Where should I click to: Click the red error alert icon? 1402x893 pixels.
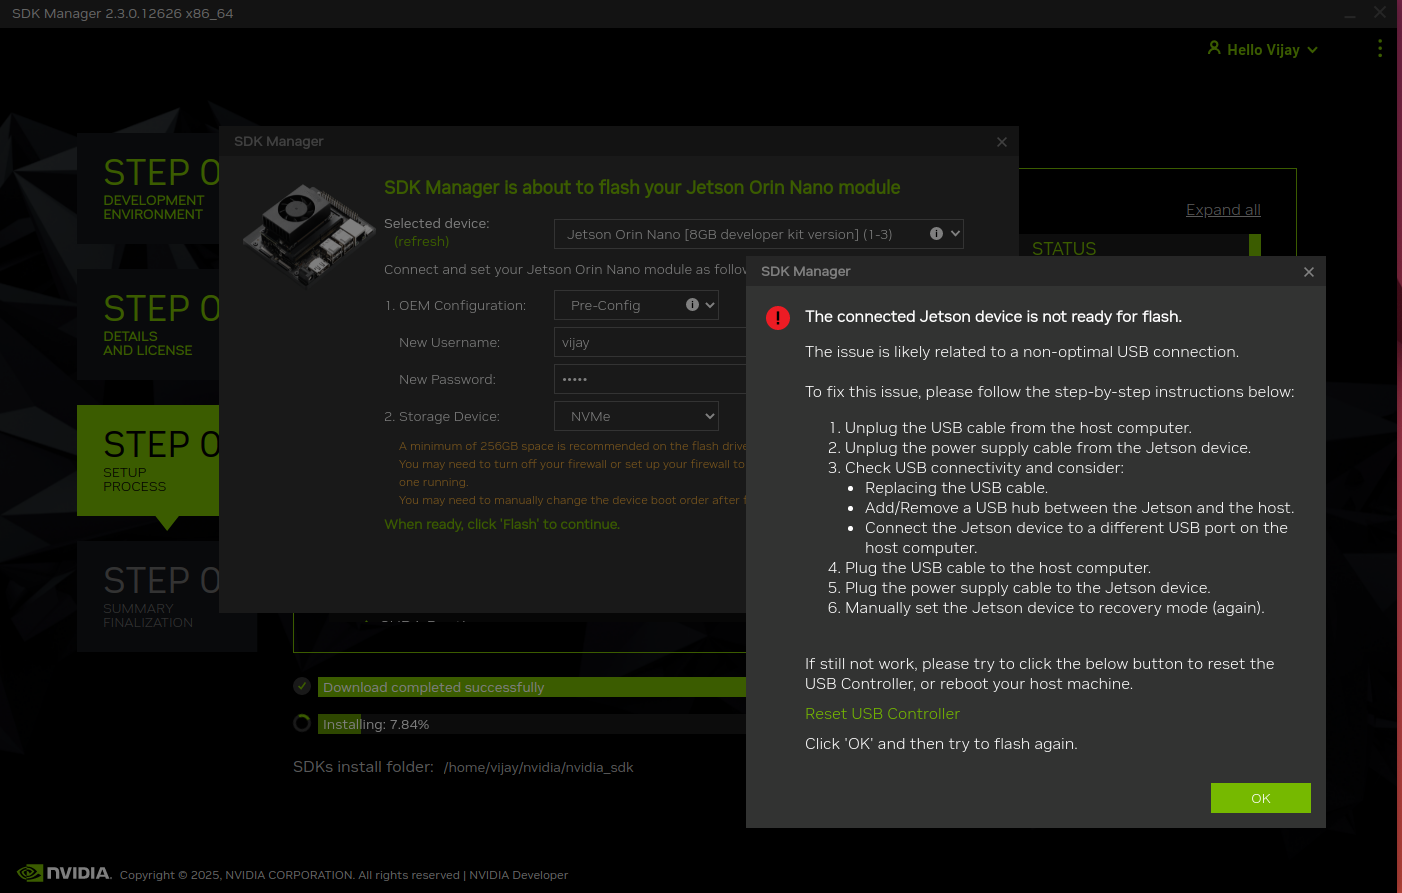pos(778,318)
